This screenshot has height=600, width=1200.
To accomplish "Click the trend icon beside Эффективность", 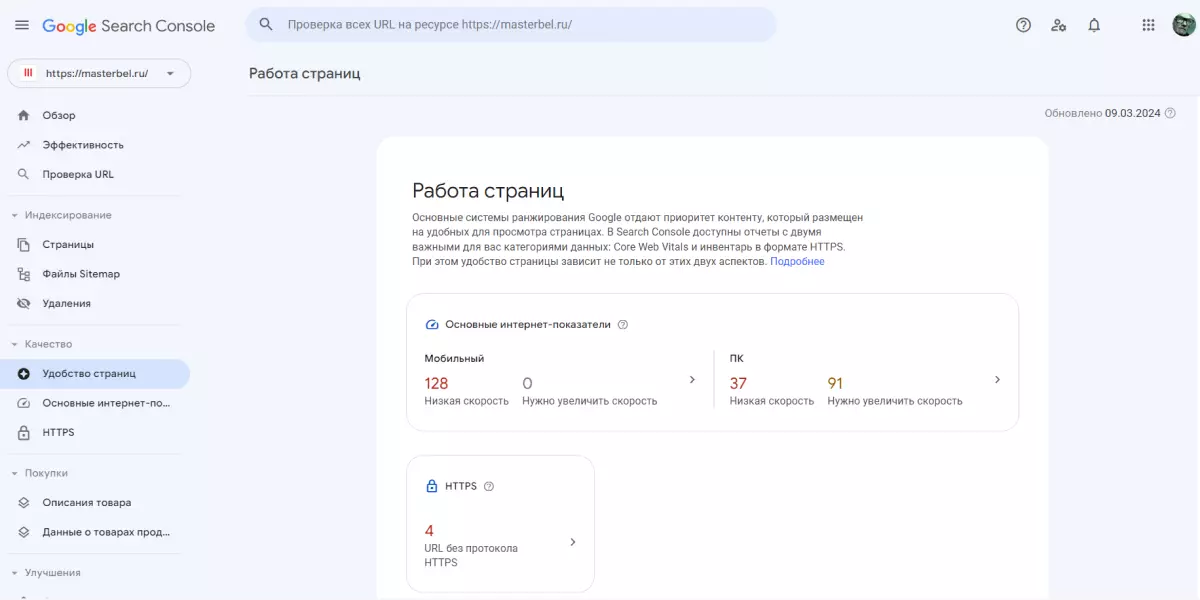I will [x=24, y=145].
